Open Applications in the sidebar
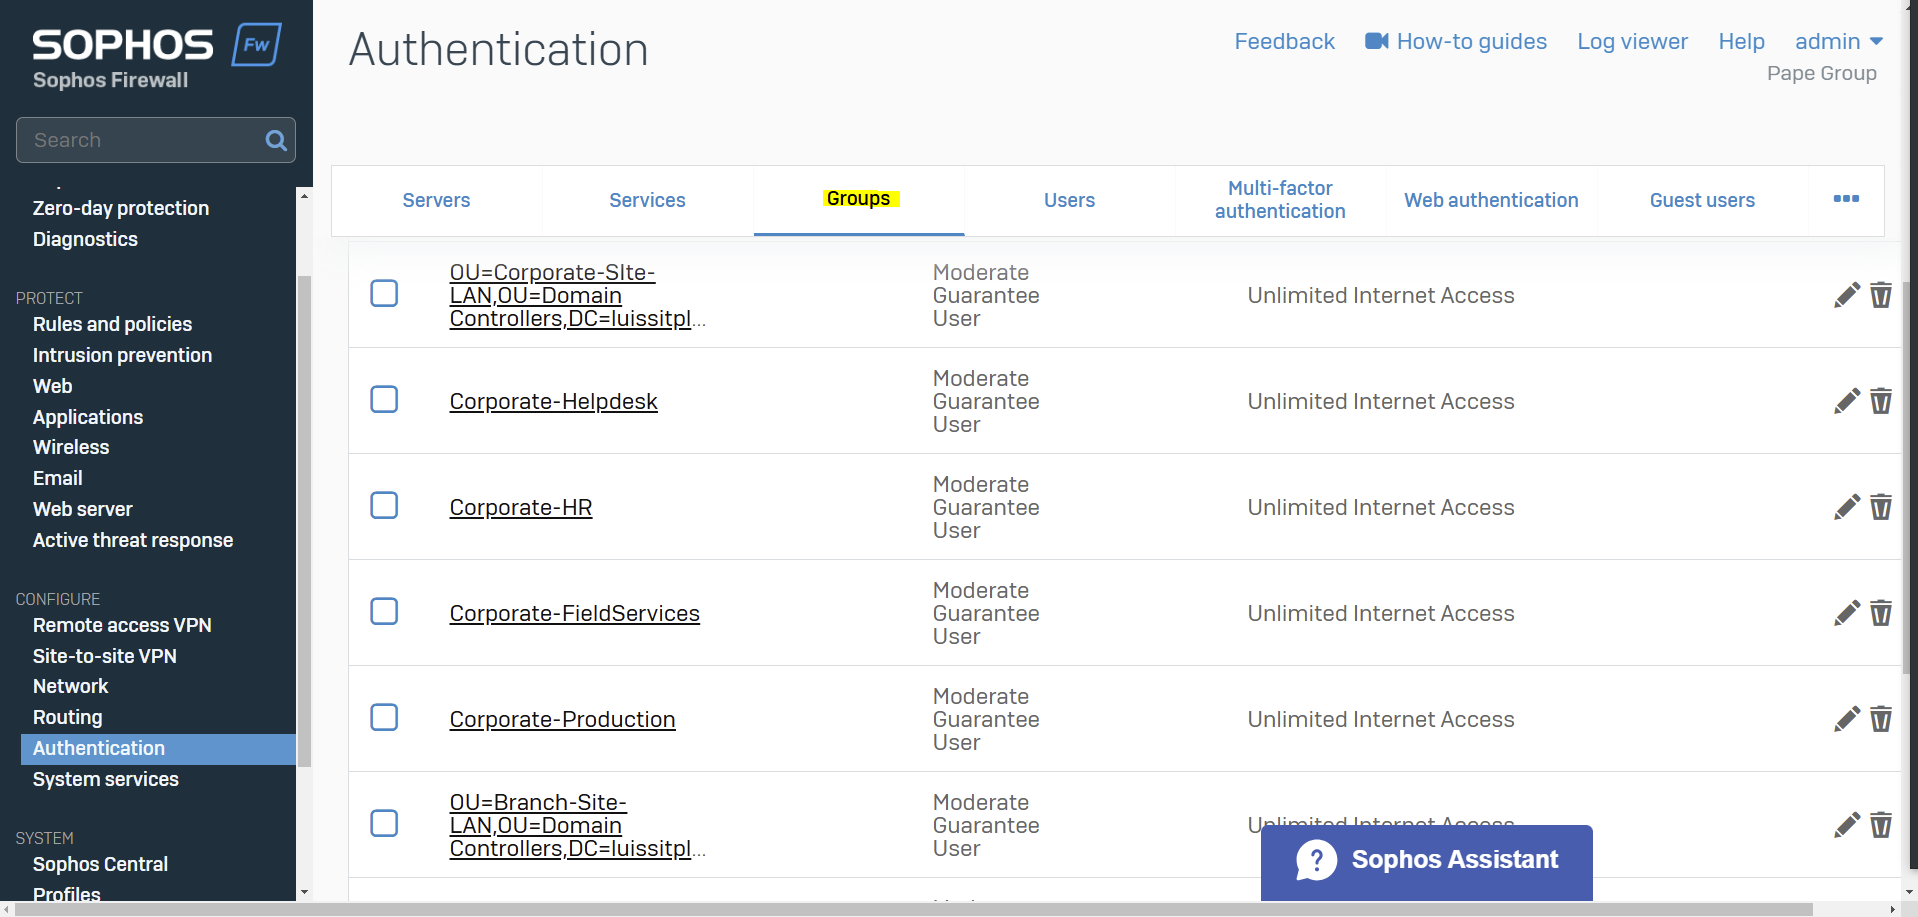Viewport: 1918px width, 917px height. pyautogui.click(x=88, y=417)
